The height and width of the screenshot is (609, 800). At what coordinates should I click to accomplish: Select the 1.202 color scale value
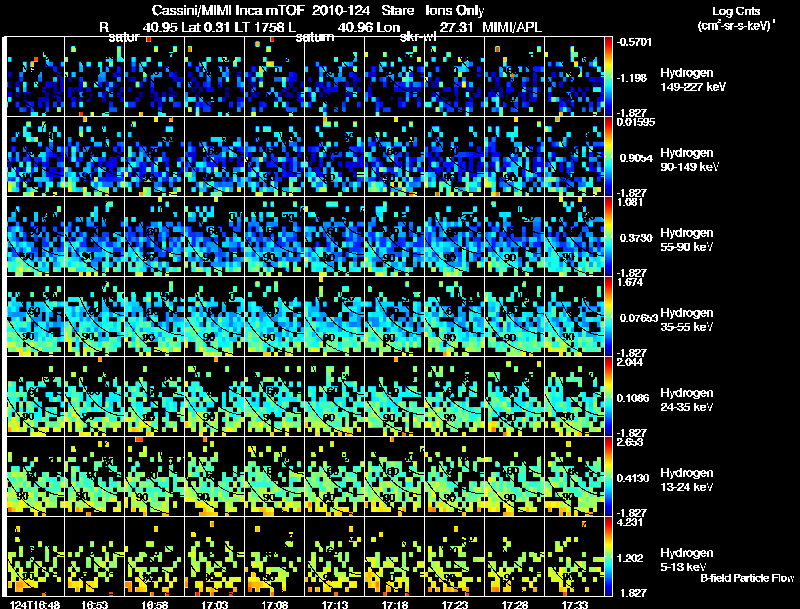coord(630,559)
